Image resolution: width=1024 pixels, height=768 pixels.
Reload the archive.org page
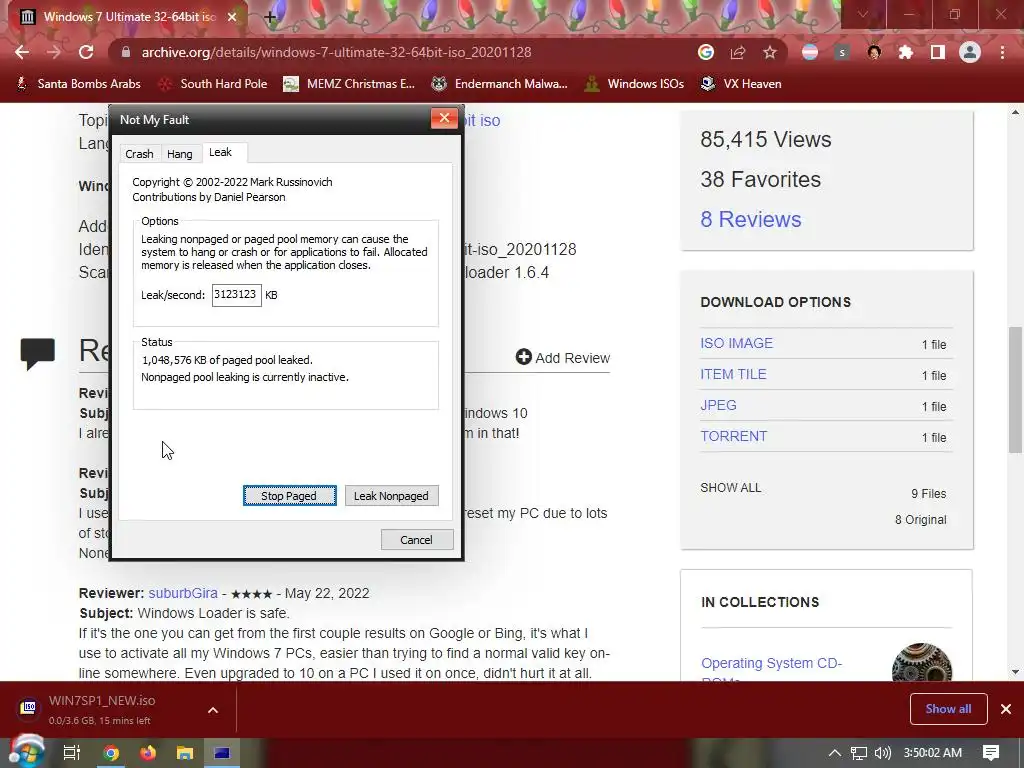pos(86,52)
